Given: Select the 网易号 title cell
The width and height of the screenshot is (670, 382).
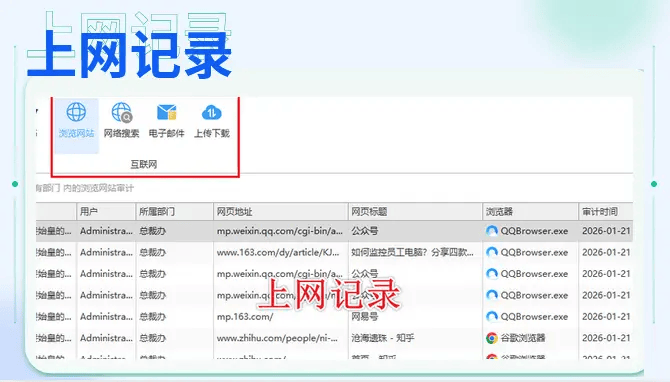Looking at the screenshot, I should click(364, 317).
